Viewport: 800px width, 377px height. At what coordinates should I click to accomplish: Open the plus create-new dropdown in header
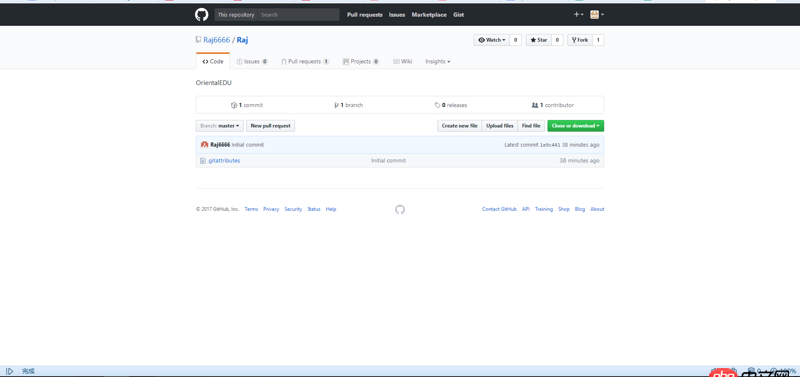point(578,15)
